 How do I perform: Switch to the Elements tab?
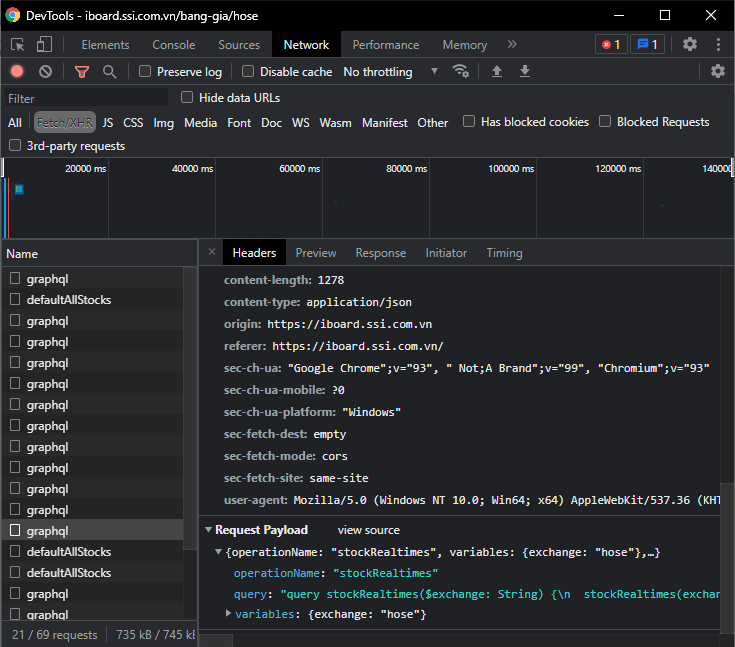coord(105,45)
